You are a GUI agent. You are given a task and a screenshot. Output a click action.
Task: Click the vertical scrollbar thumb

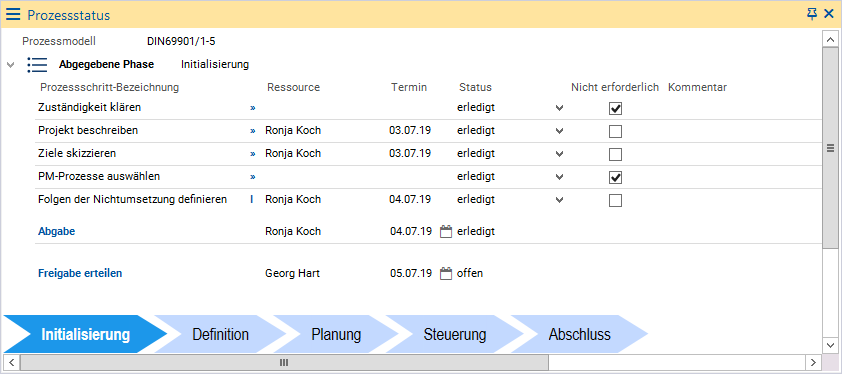point(830,148)
